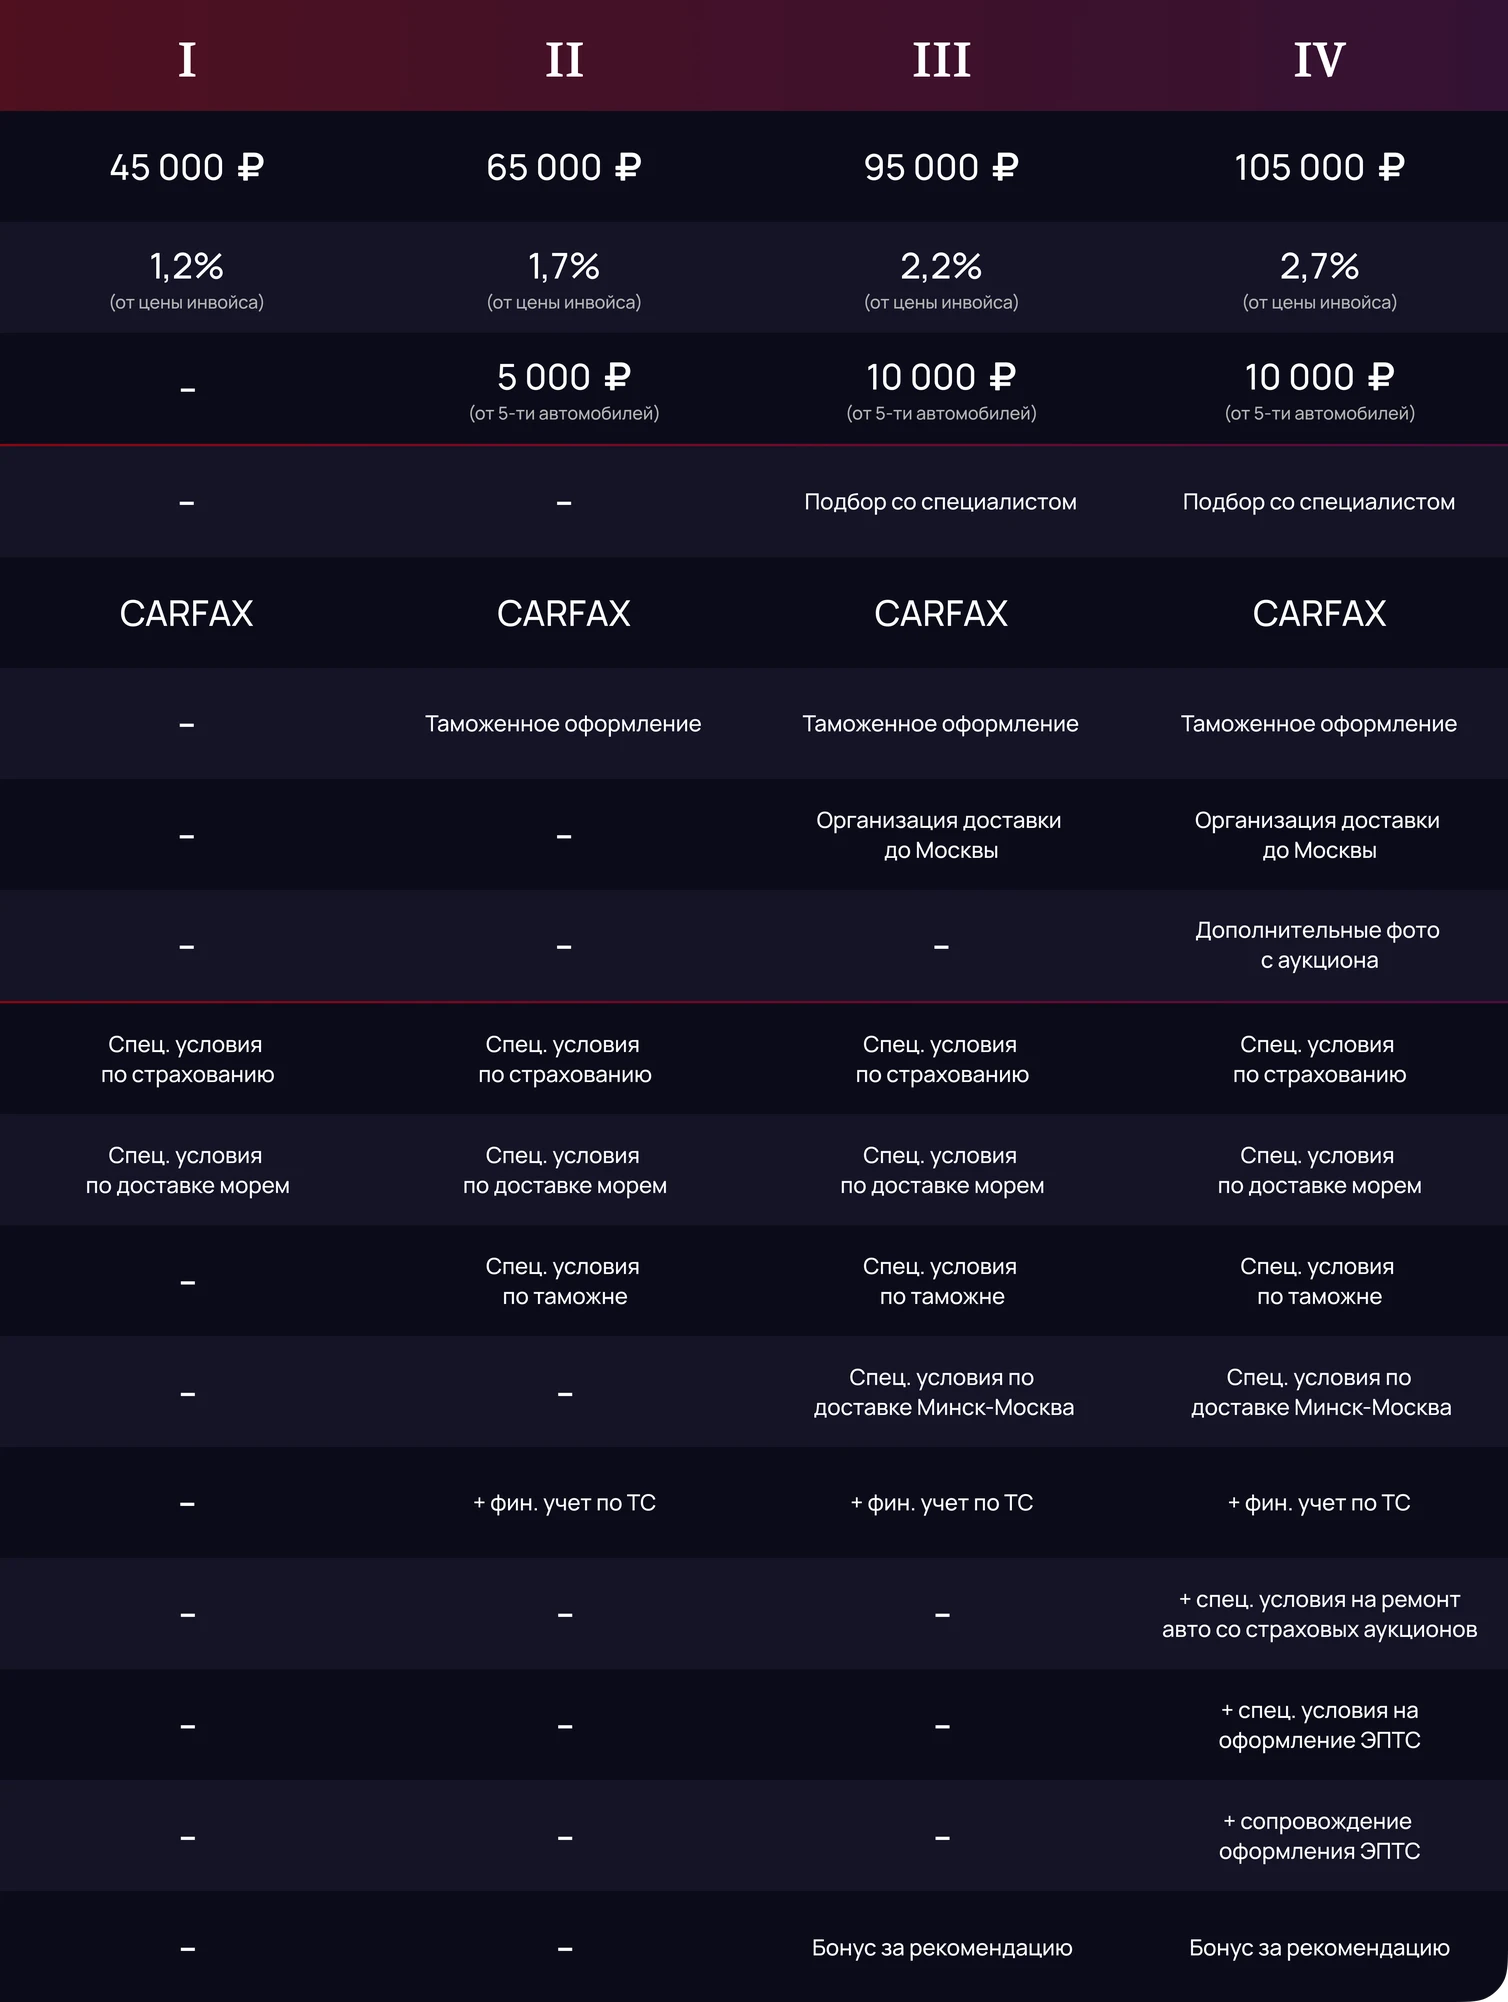The width and height of the screenshot is (1508, 2002).
Task: Click Дополнительные фото с аукциона cell
Action: point(1319,945)
